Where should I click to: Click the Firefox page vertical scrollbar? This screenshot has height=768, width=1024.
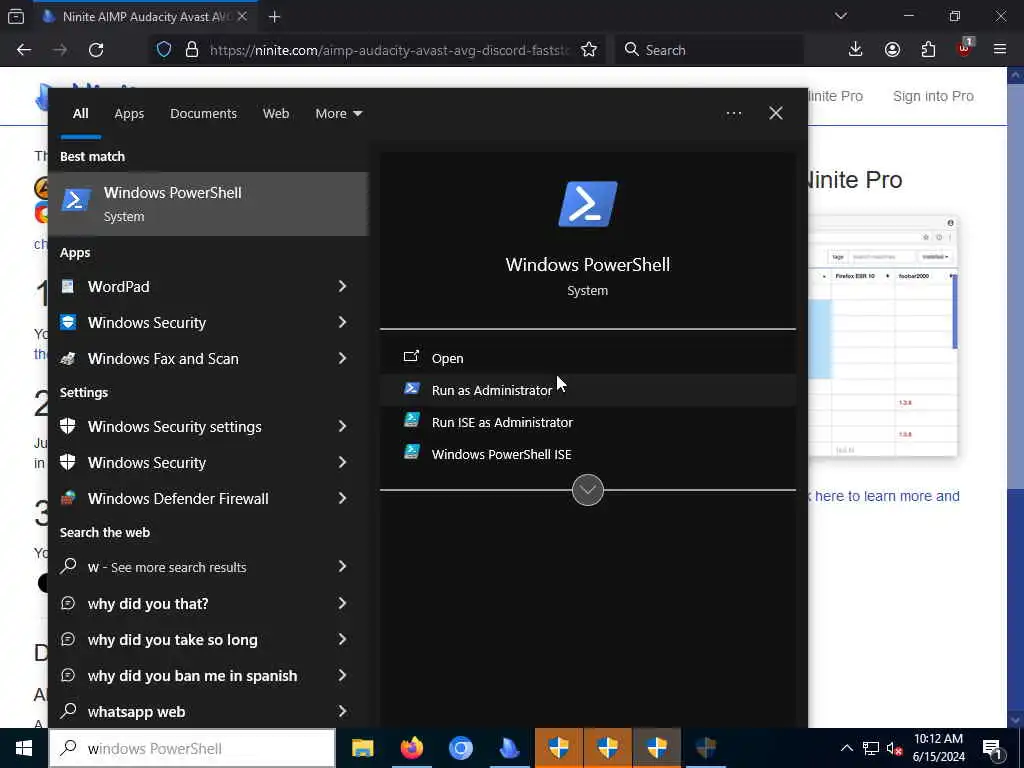coord(1016,396)
